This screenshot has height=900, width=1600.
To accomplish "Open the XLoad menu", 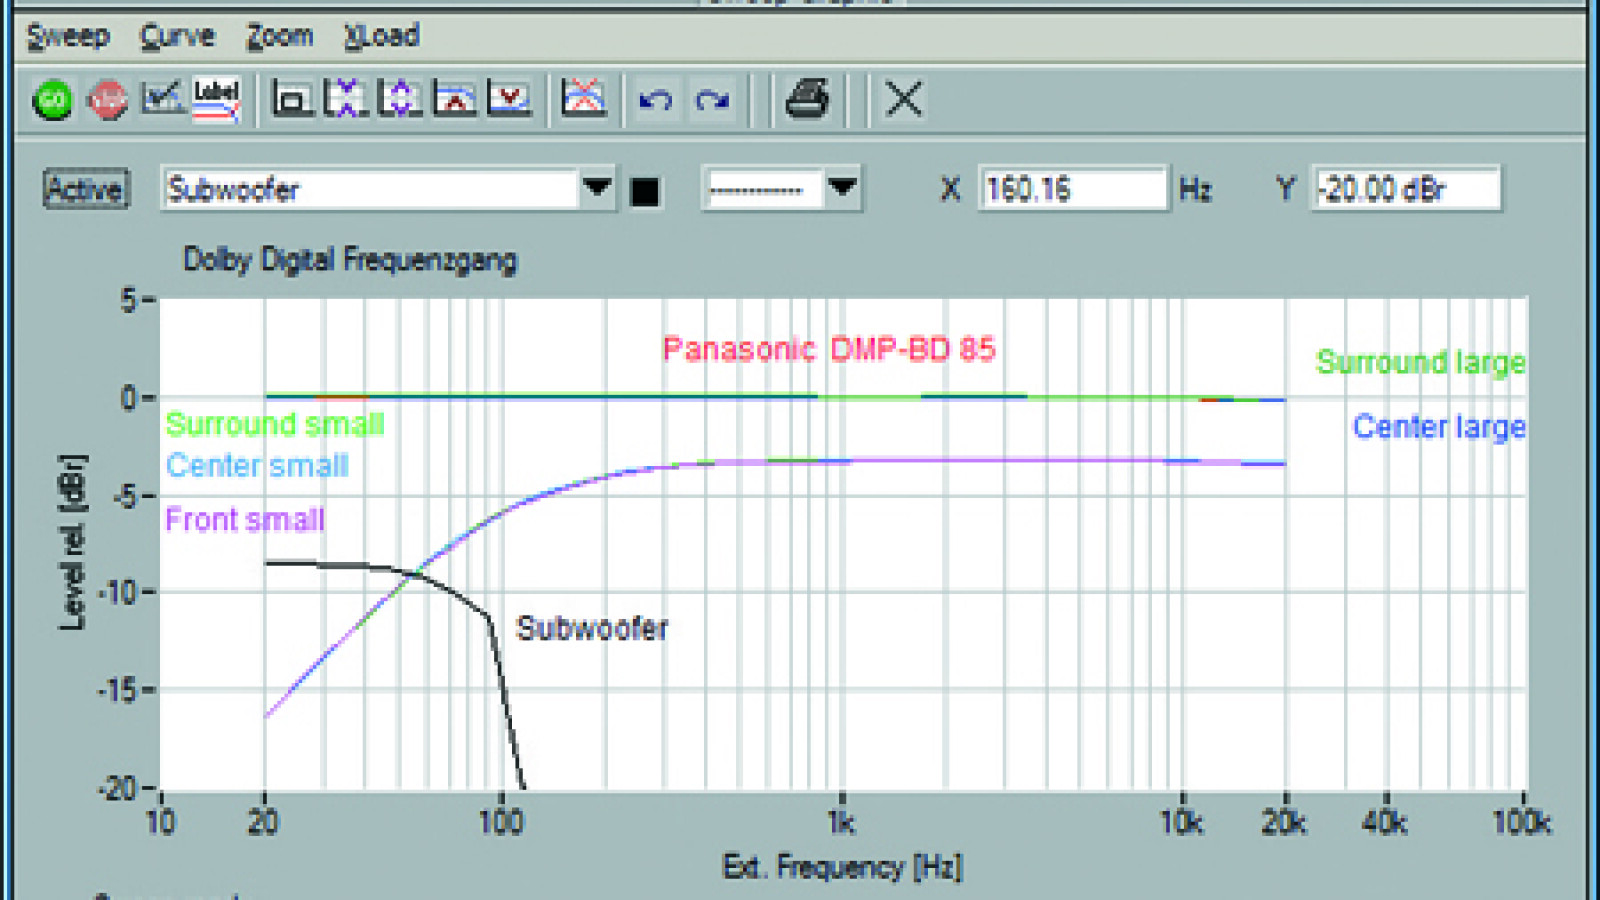I will click(x=382, y=36).
